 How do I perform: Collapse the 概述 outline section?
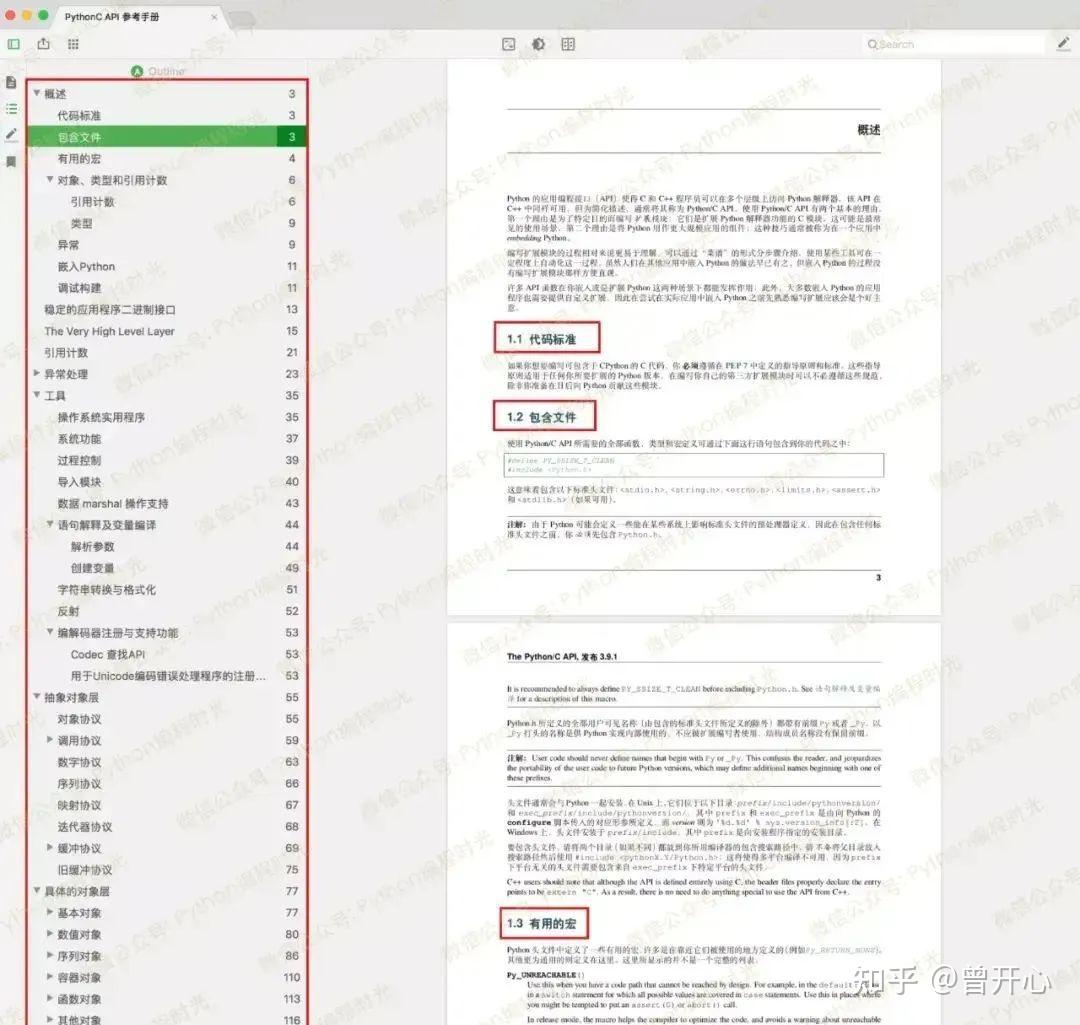[37, 93]
